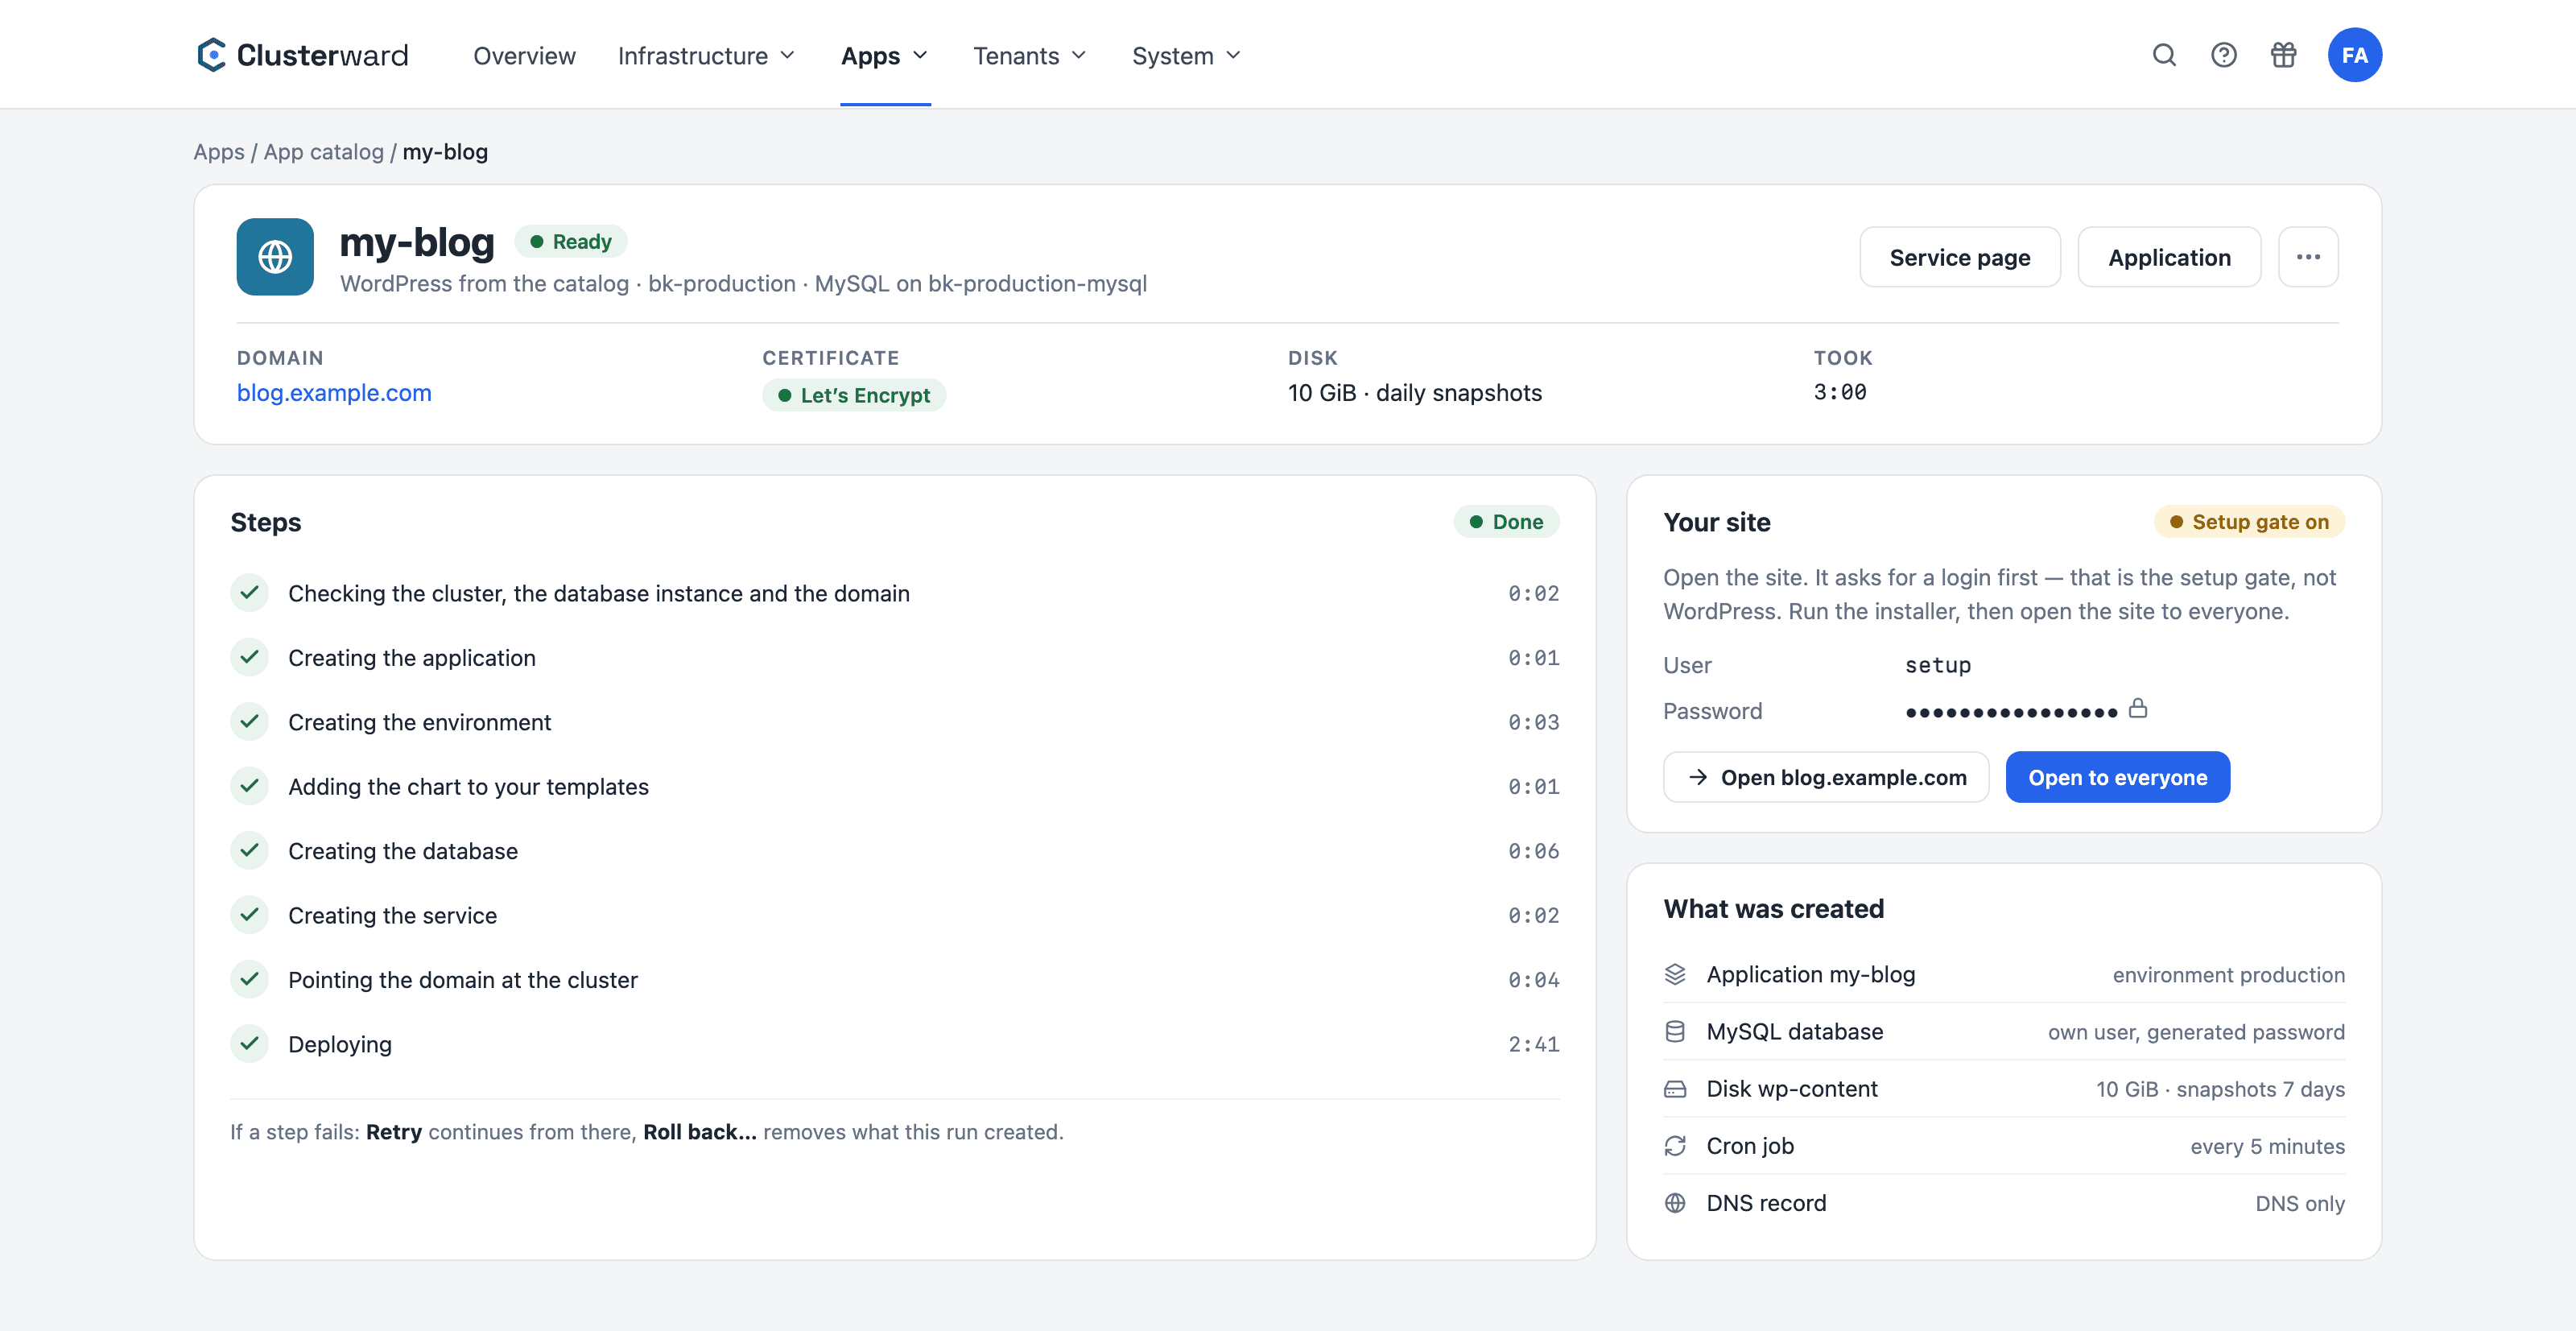Image resolution: width=2576 pixels, height=1331 pixels.
Task: Select the Deploying step text
Action: point(340,1044)
